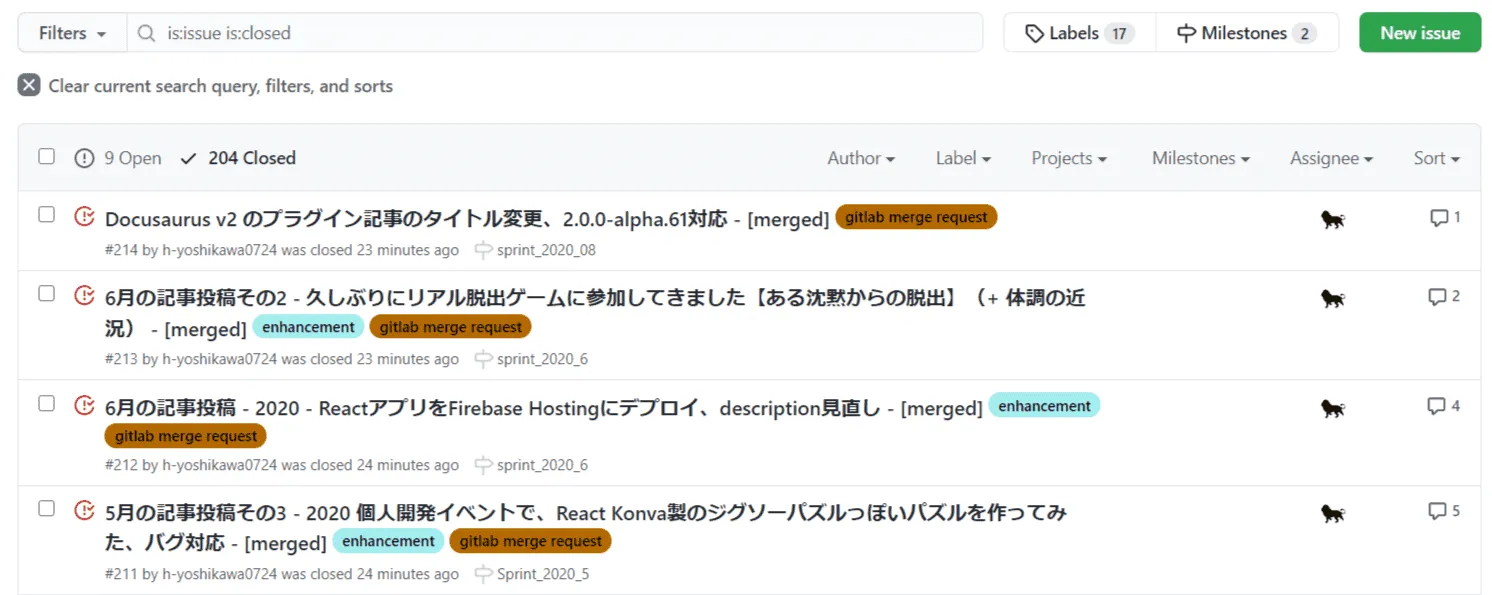Image resolution: width=1492 pixels, height=595 pixels.
Task: Click the milestone icon next to sprint_2020_08
Action: point(483,250)
